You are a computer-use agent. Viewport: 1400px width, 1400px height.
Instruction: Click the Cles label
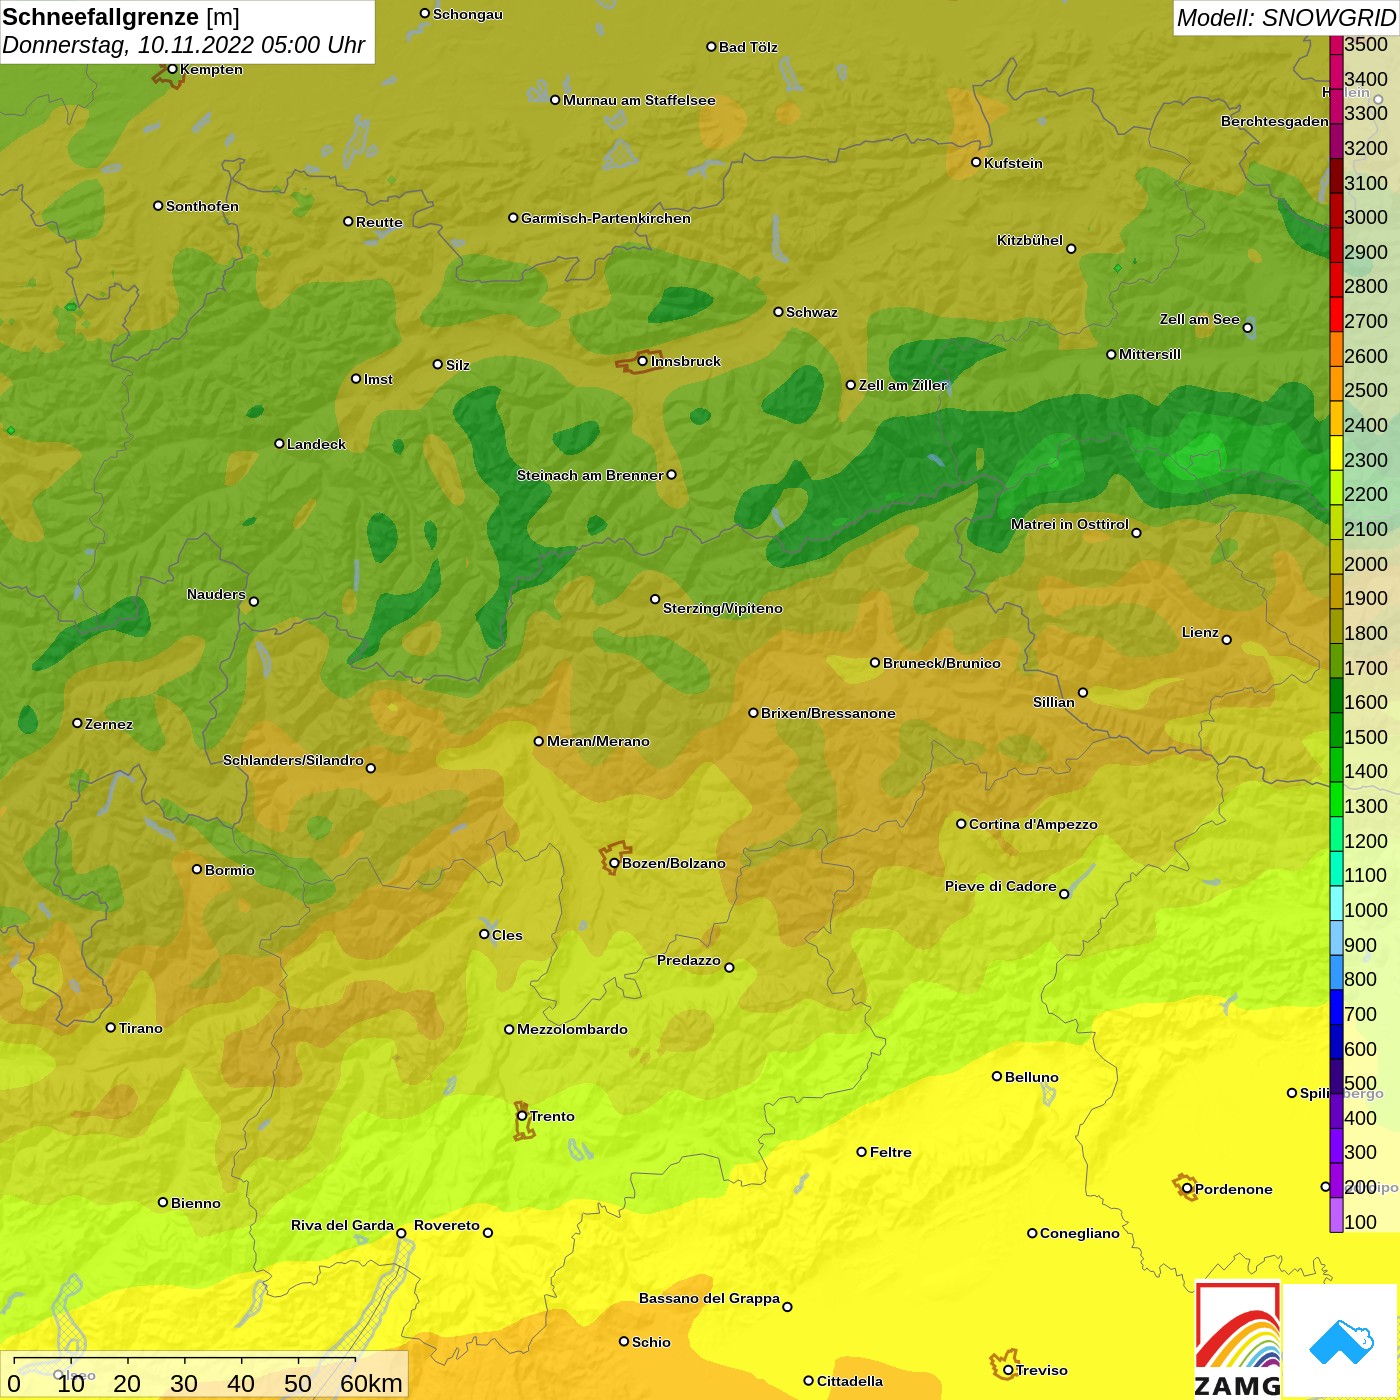coord(507,935)
